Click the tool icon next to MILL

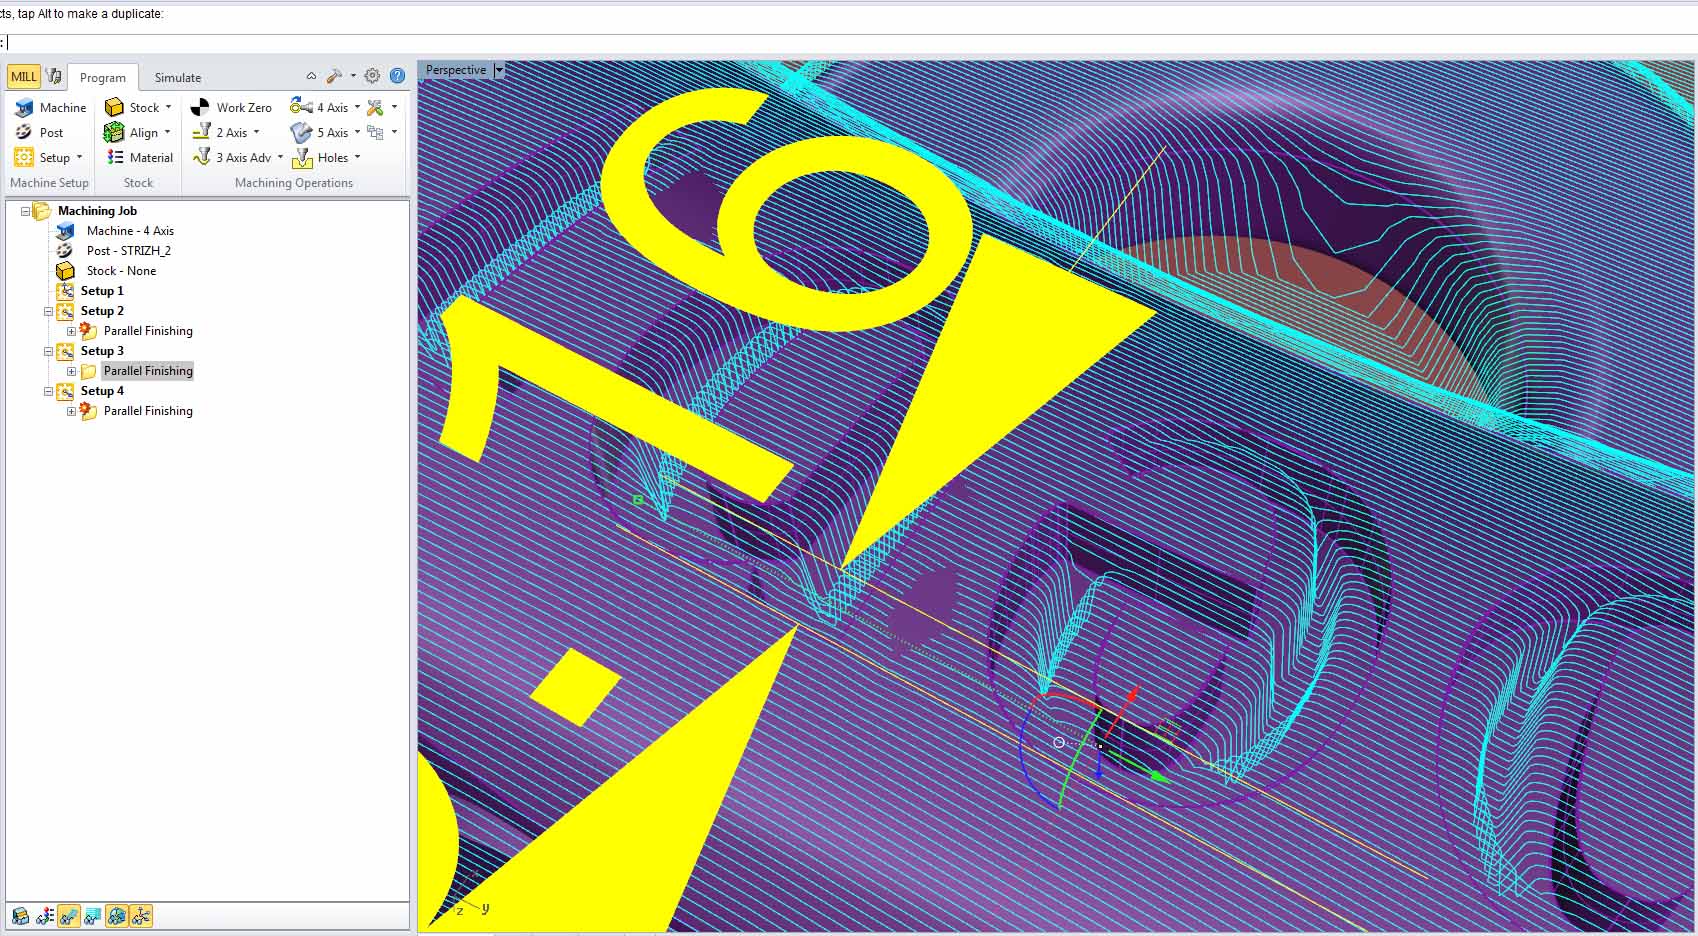pos(54,76)
